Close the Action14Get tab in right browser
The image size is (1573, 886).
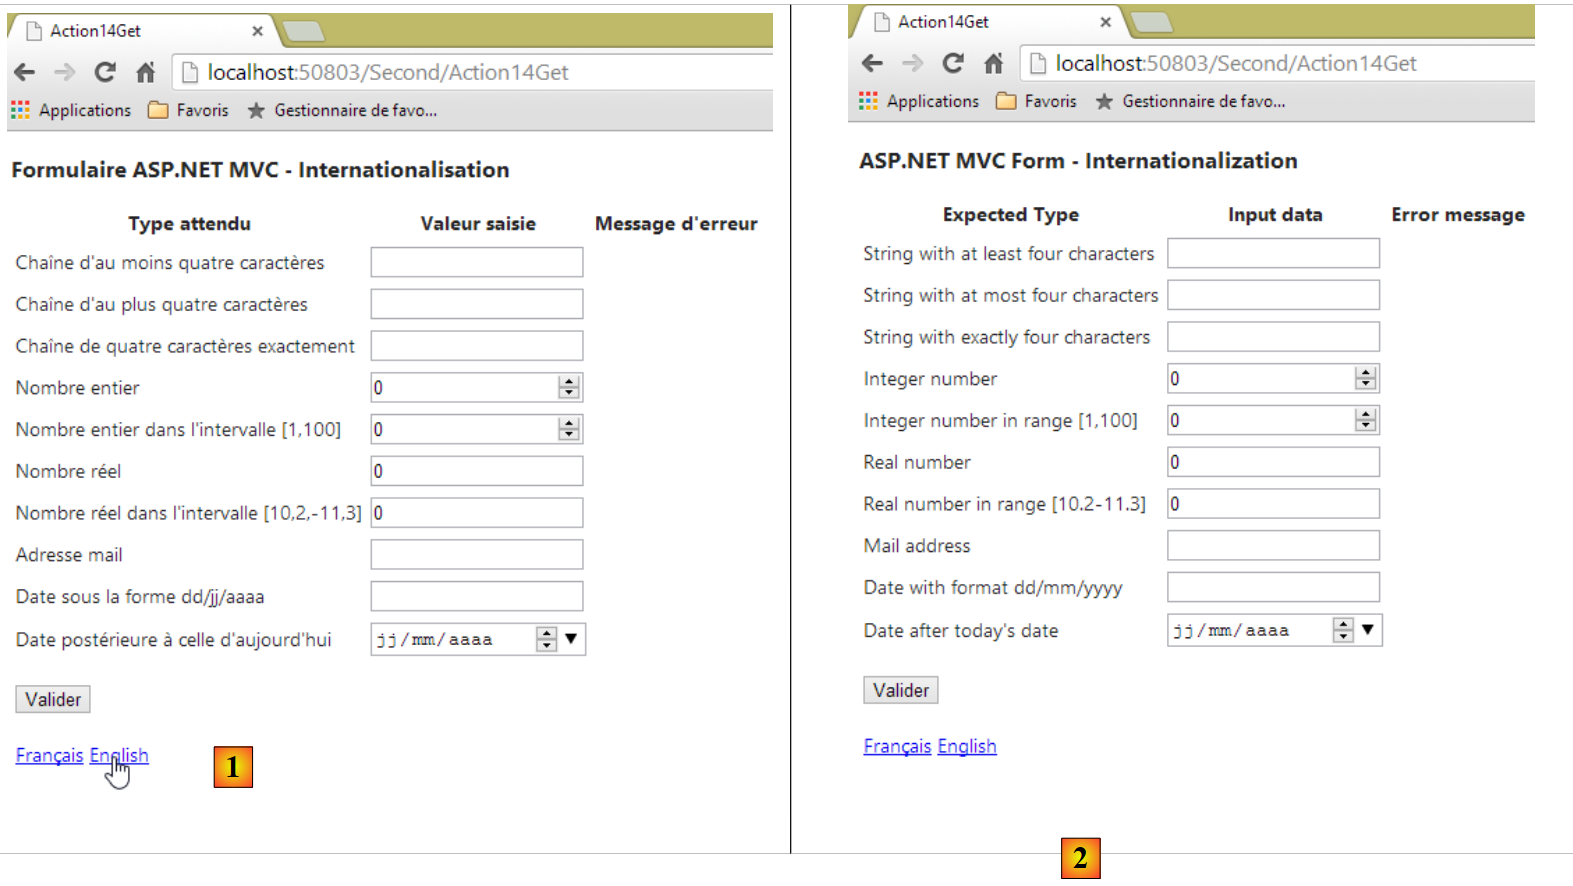click(1105, 22)
